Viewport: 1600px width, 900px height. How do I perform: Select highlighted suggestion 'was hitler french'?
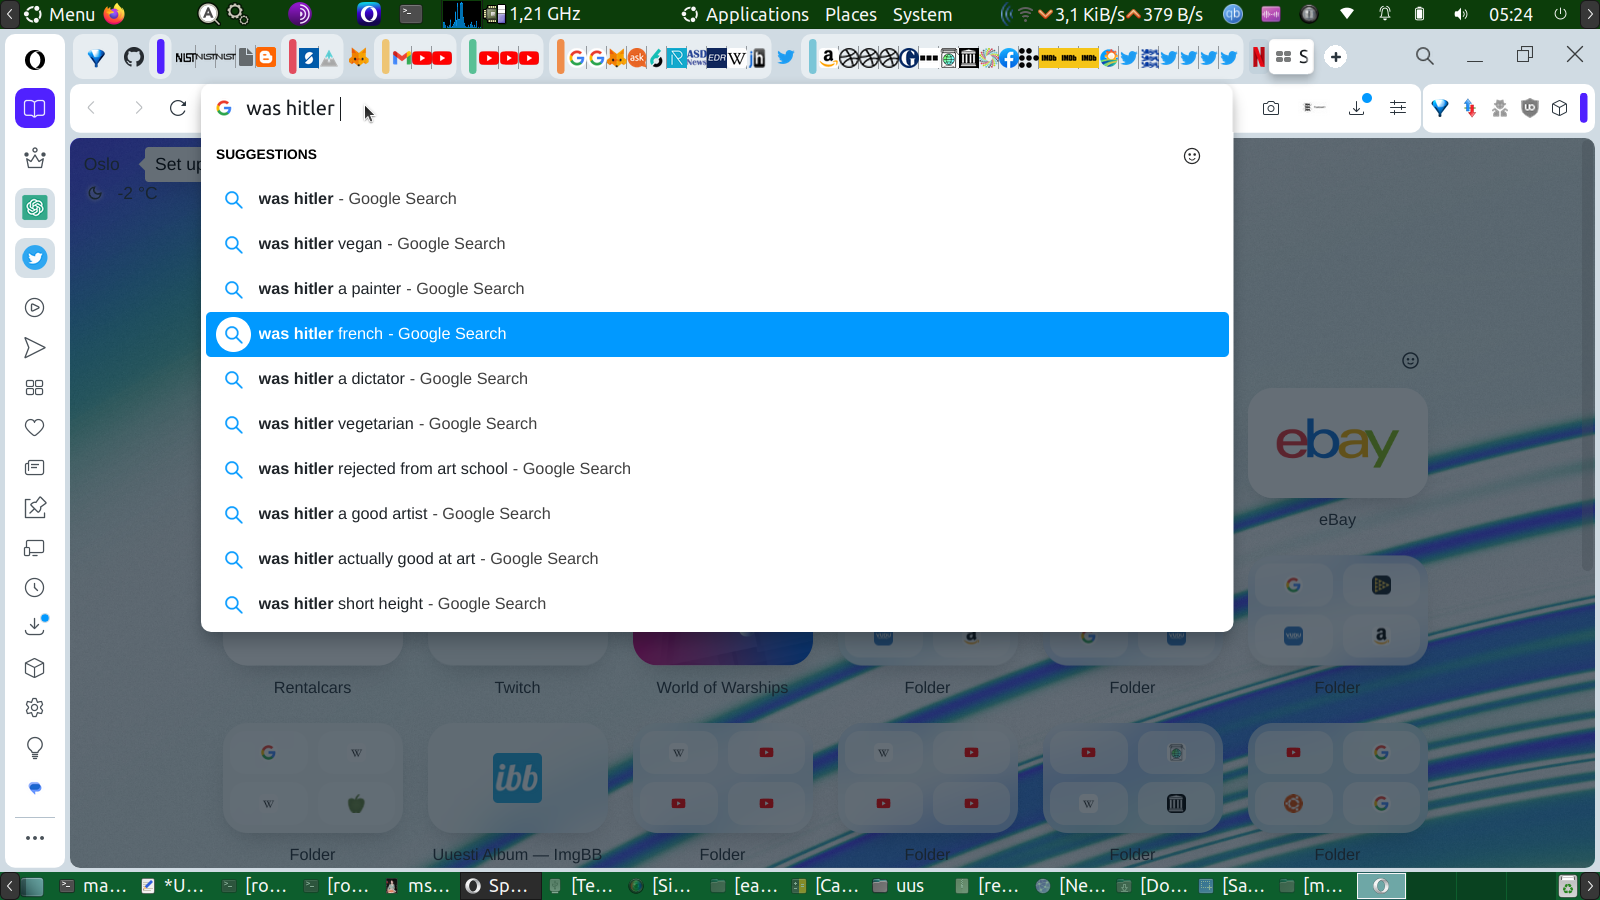coord(717,334)
